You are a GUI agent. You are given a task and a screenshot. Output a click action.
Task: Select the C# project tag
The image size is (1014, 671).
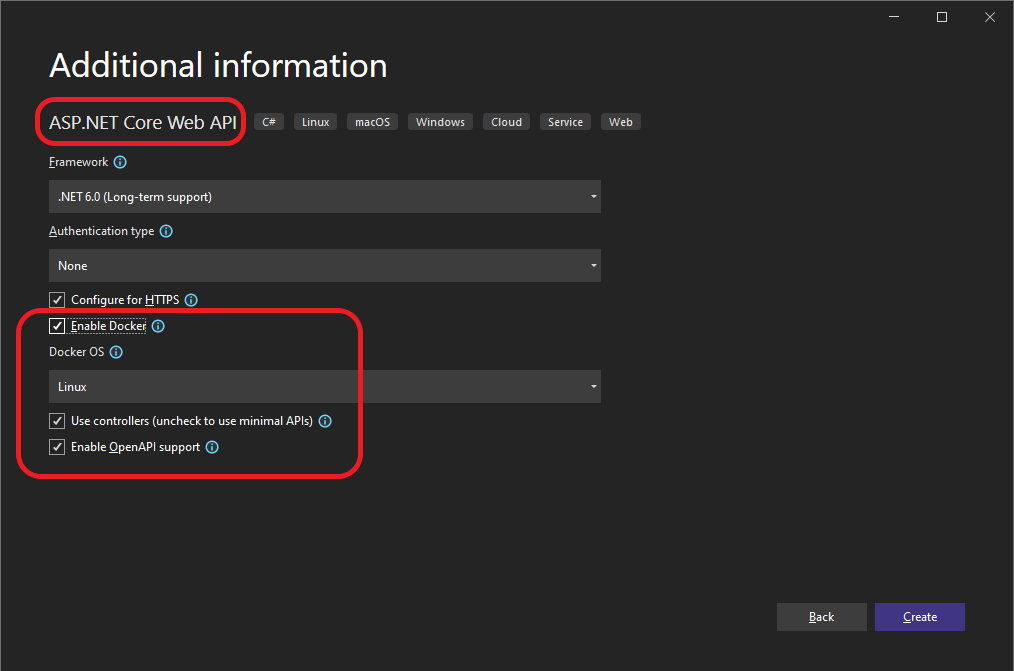coord(268,121)
